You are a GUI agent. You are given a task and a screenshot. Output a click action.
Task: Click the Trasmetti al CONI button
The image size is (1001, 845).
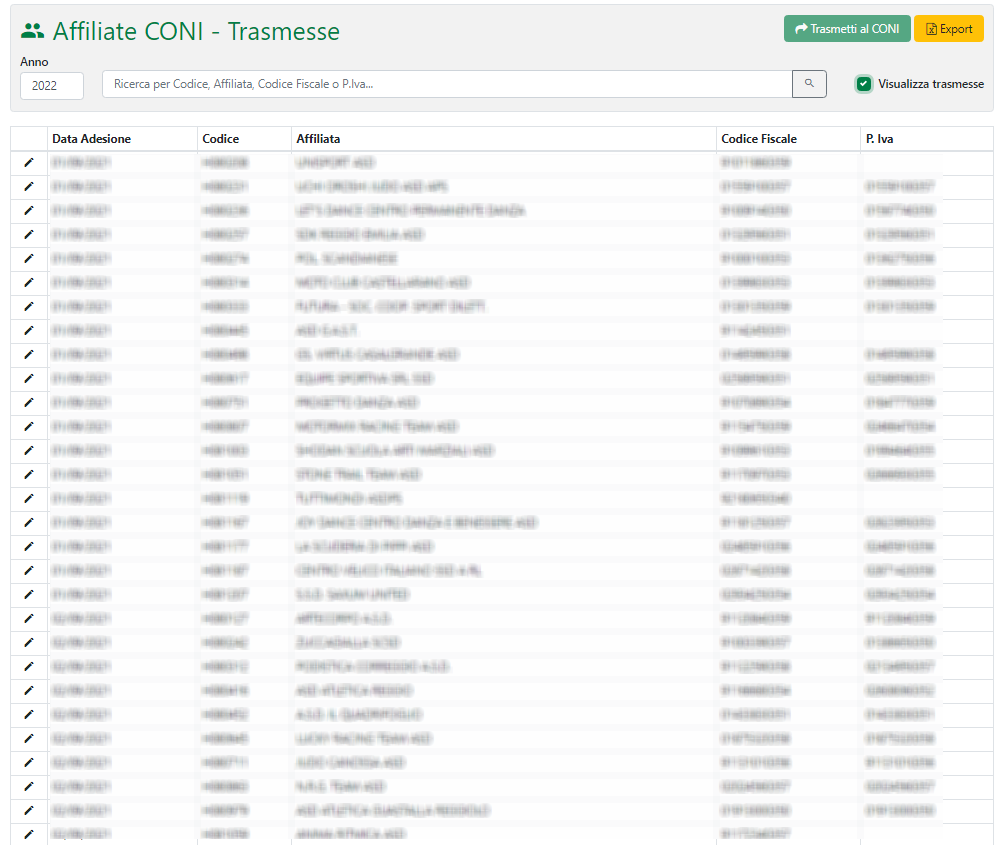(x=846, y=29)
